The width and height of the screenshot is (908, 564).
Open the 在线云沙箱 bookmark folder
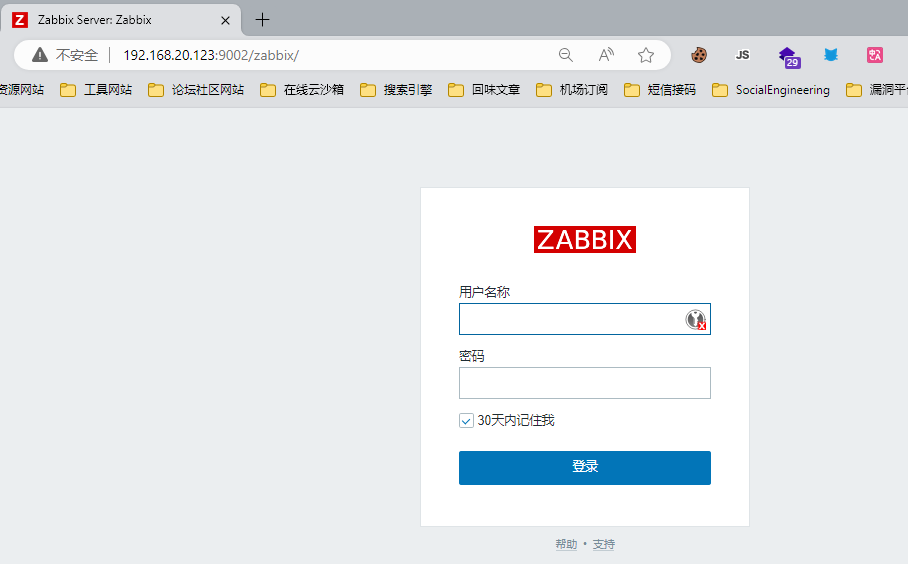(302, 90)
